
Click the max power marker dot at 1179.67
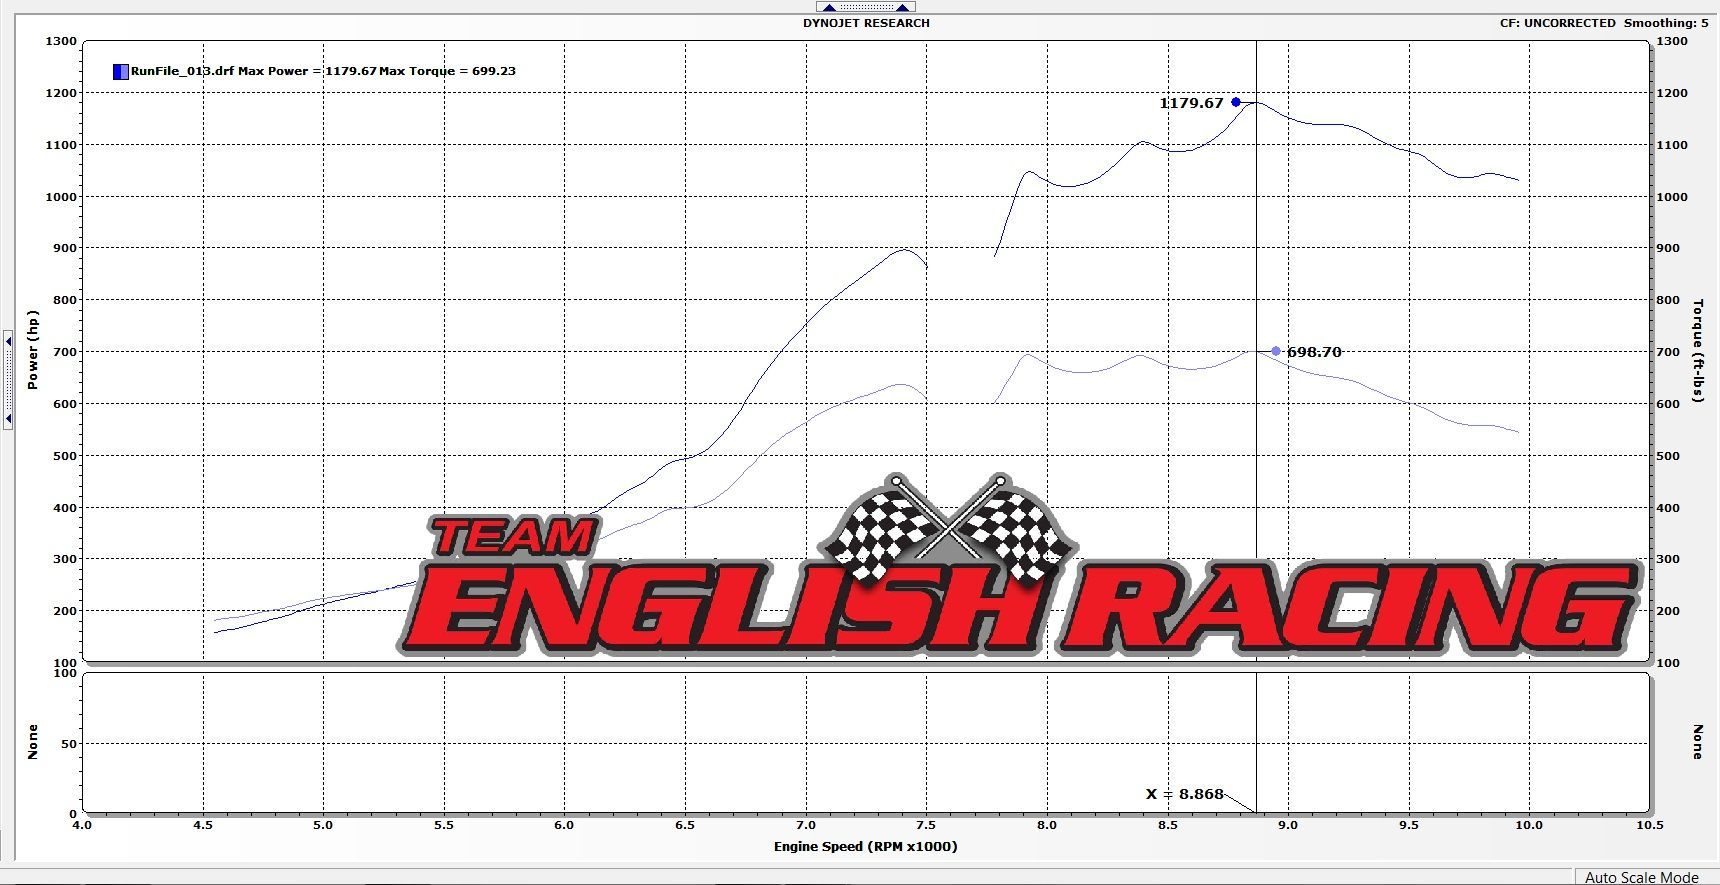click(x=1236, y=102)
